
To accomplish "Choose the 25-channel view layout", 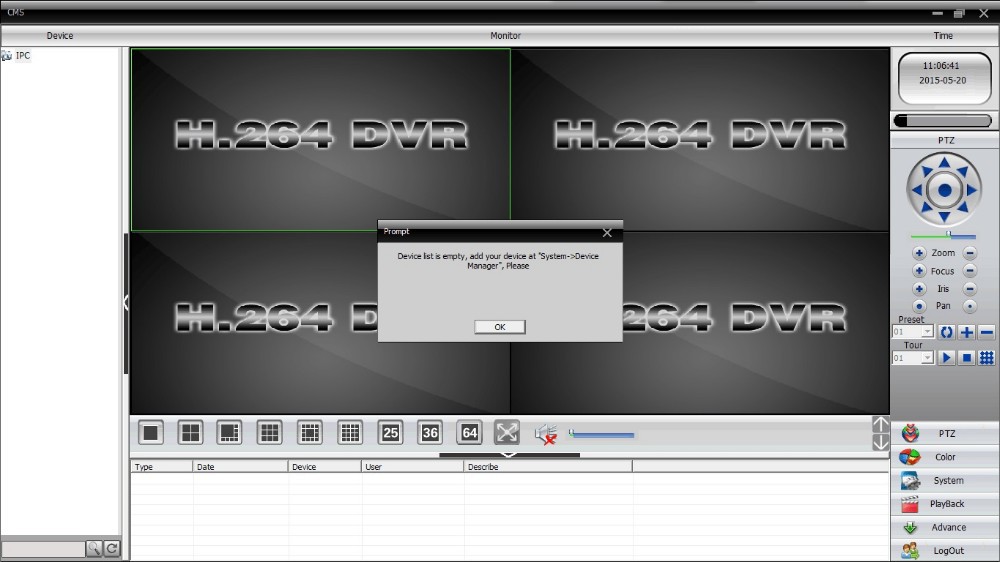I will tap(390, 432).
